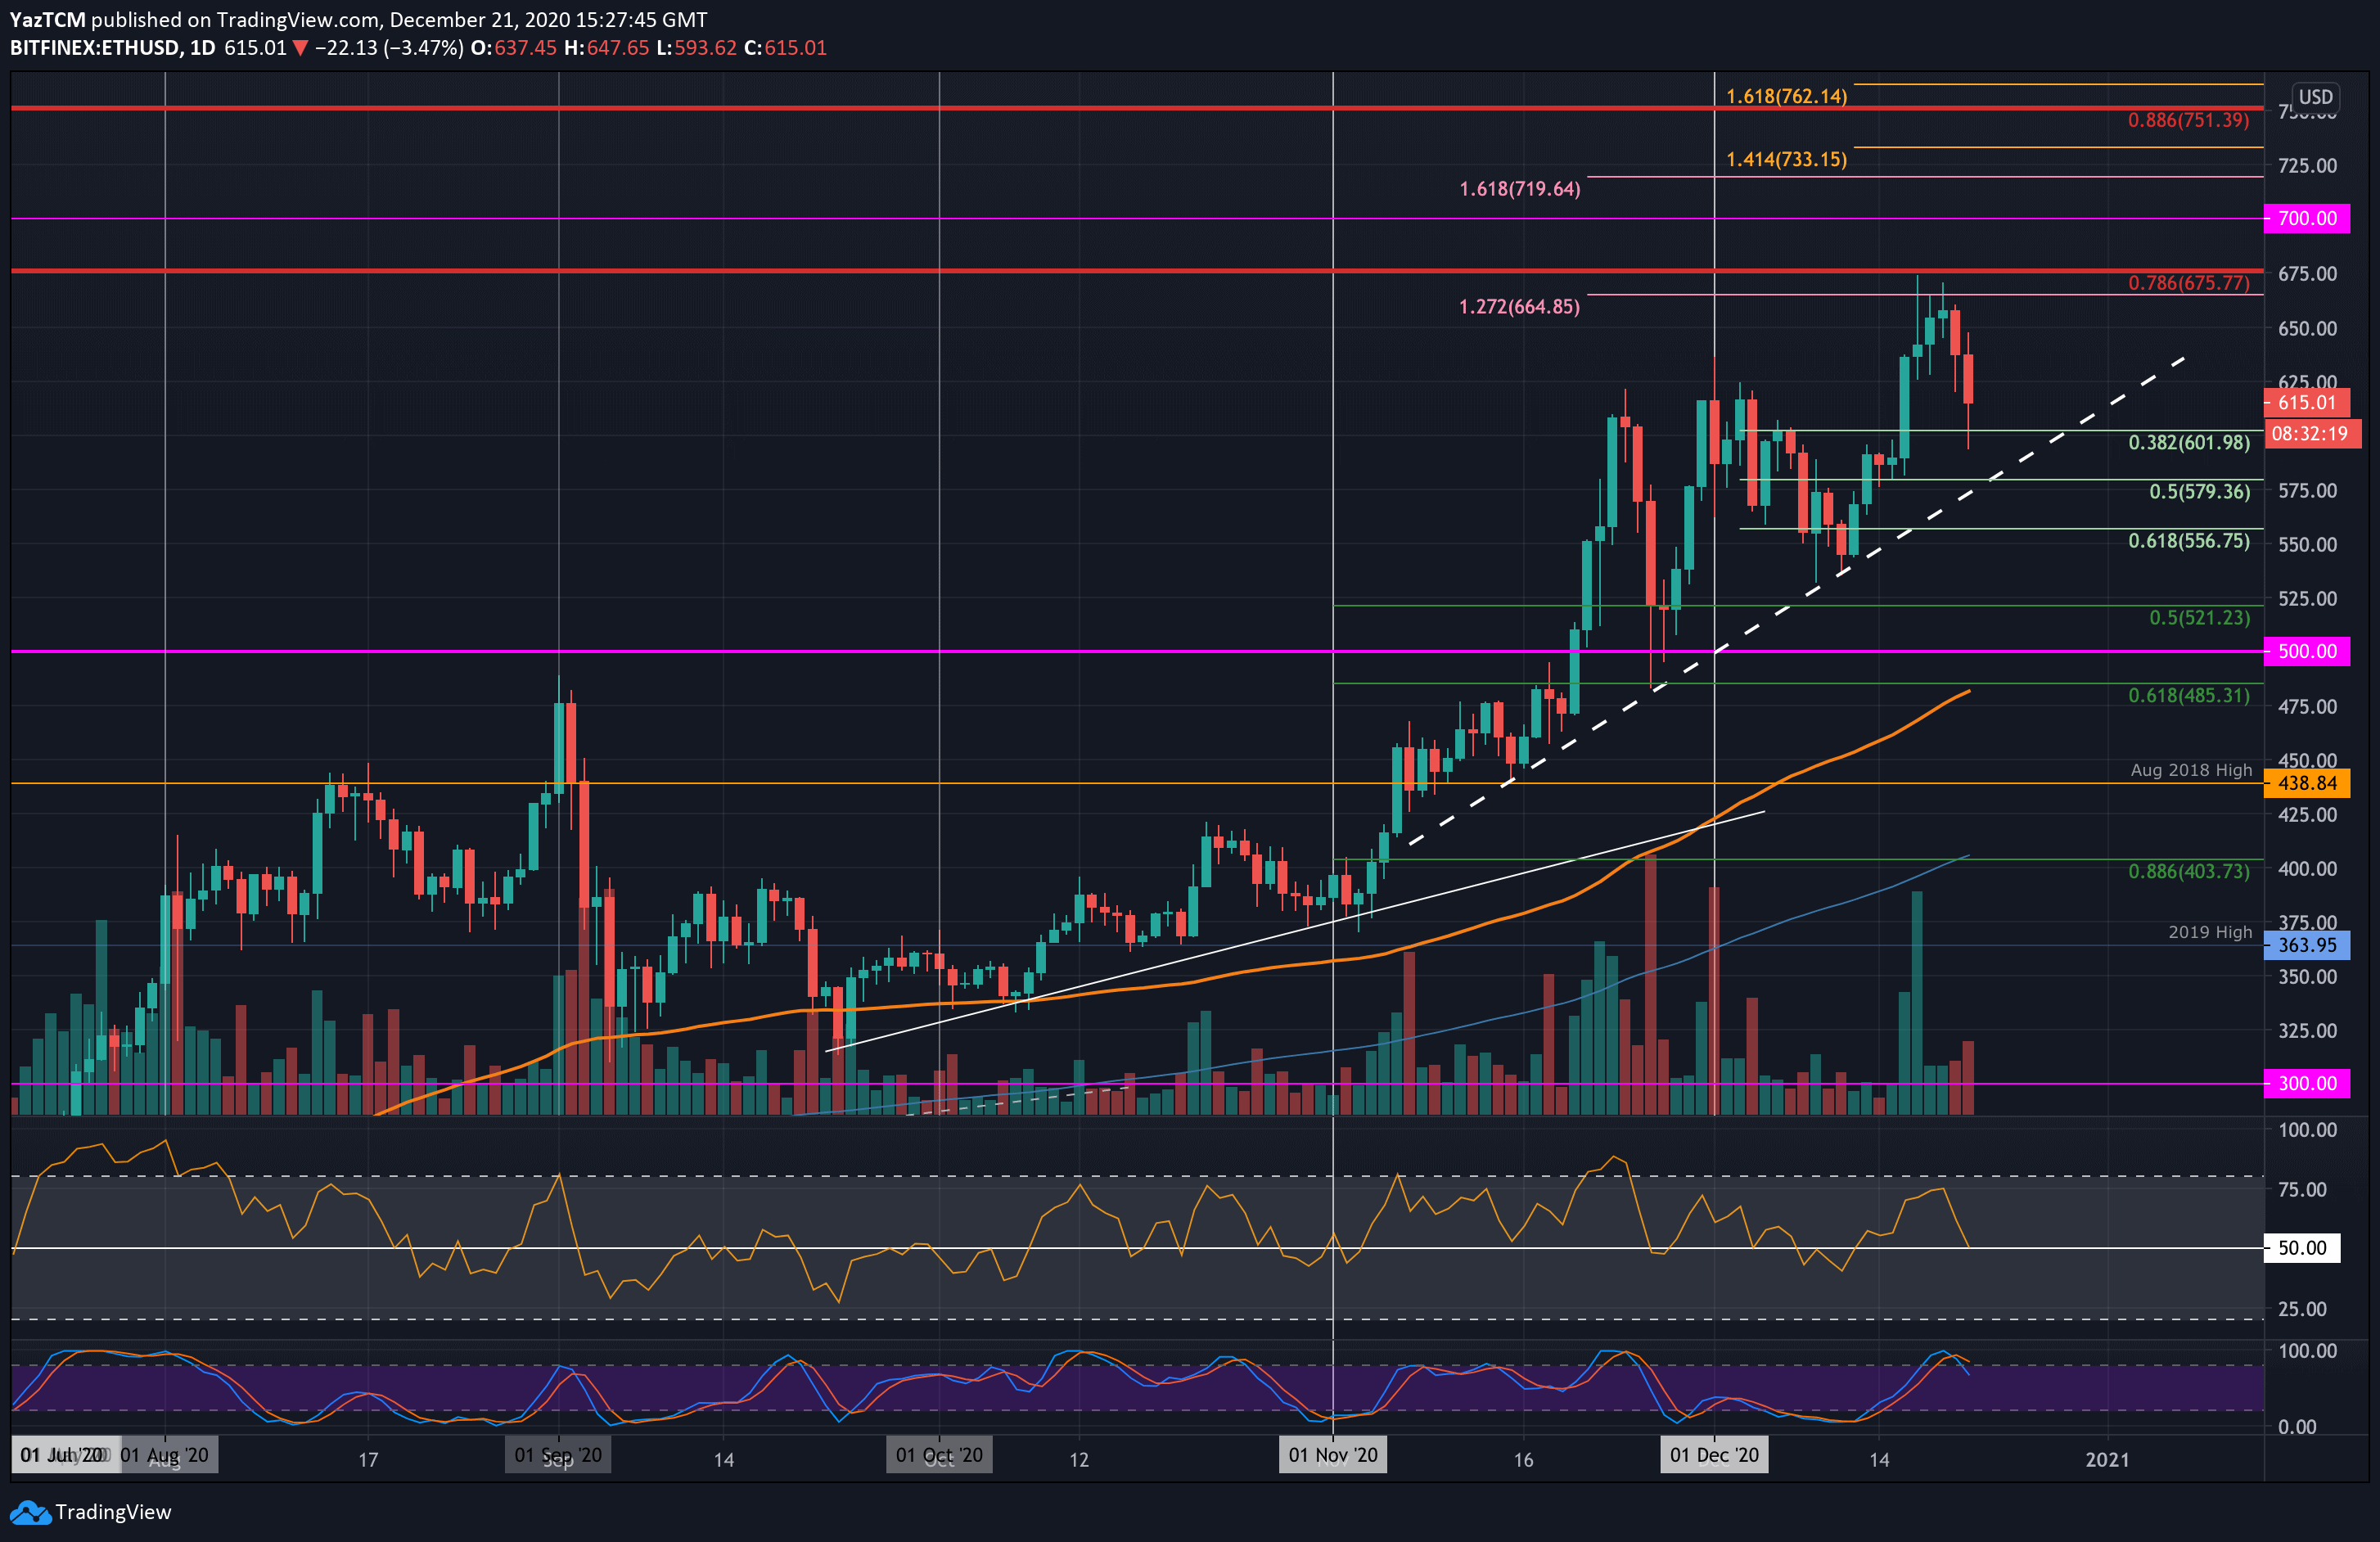Click the countdown timer label 08:32:19
The width and height of the screenshot is (2380, 1542).
pos(2312,434)
